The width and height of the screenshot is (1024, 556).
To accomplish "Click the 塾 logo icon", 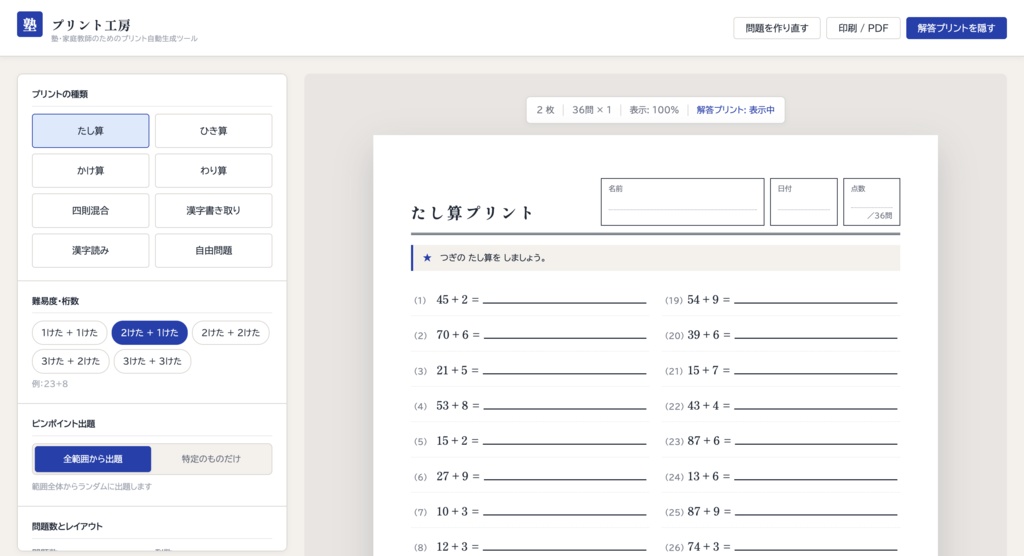I will click(x=29, y=24).
